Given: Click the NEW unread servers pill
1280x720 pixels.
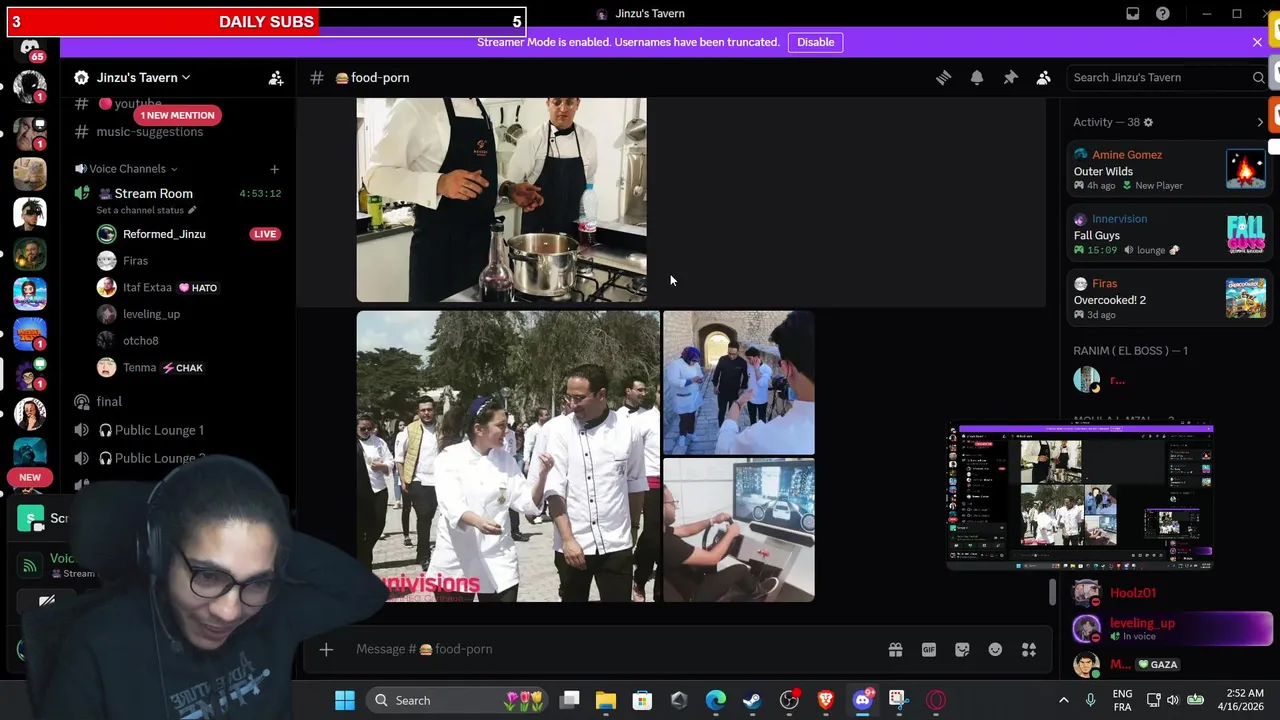Looking at the screenshot, I should [30, 478].
